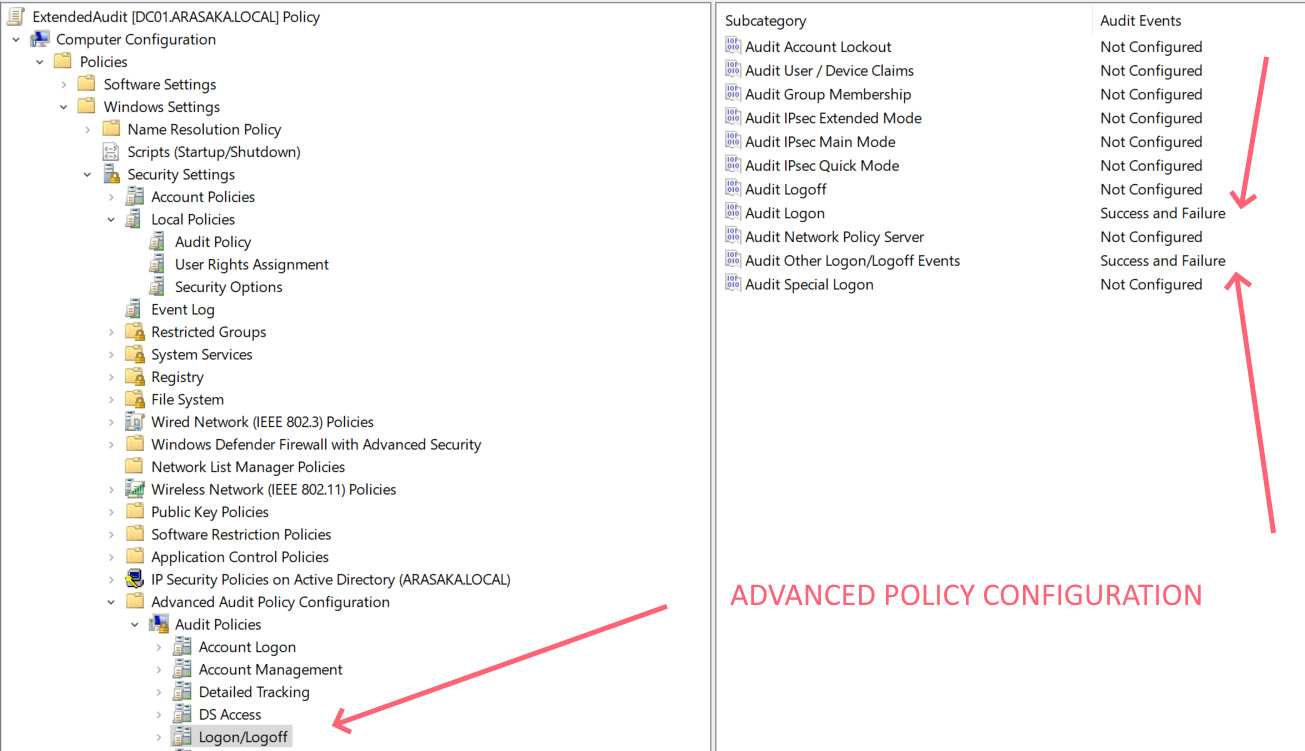The width and height of the screenshot is (1305, 751).
Task: Click the Event Log icon
Action: point(134,310)
